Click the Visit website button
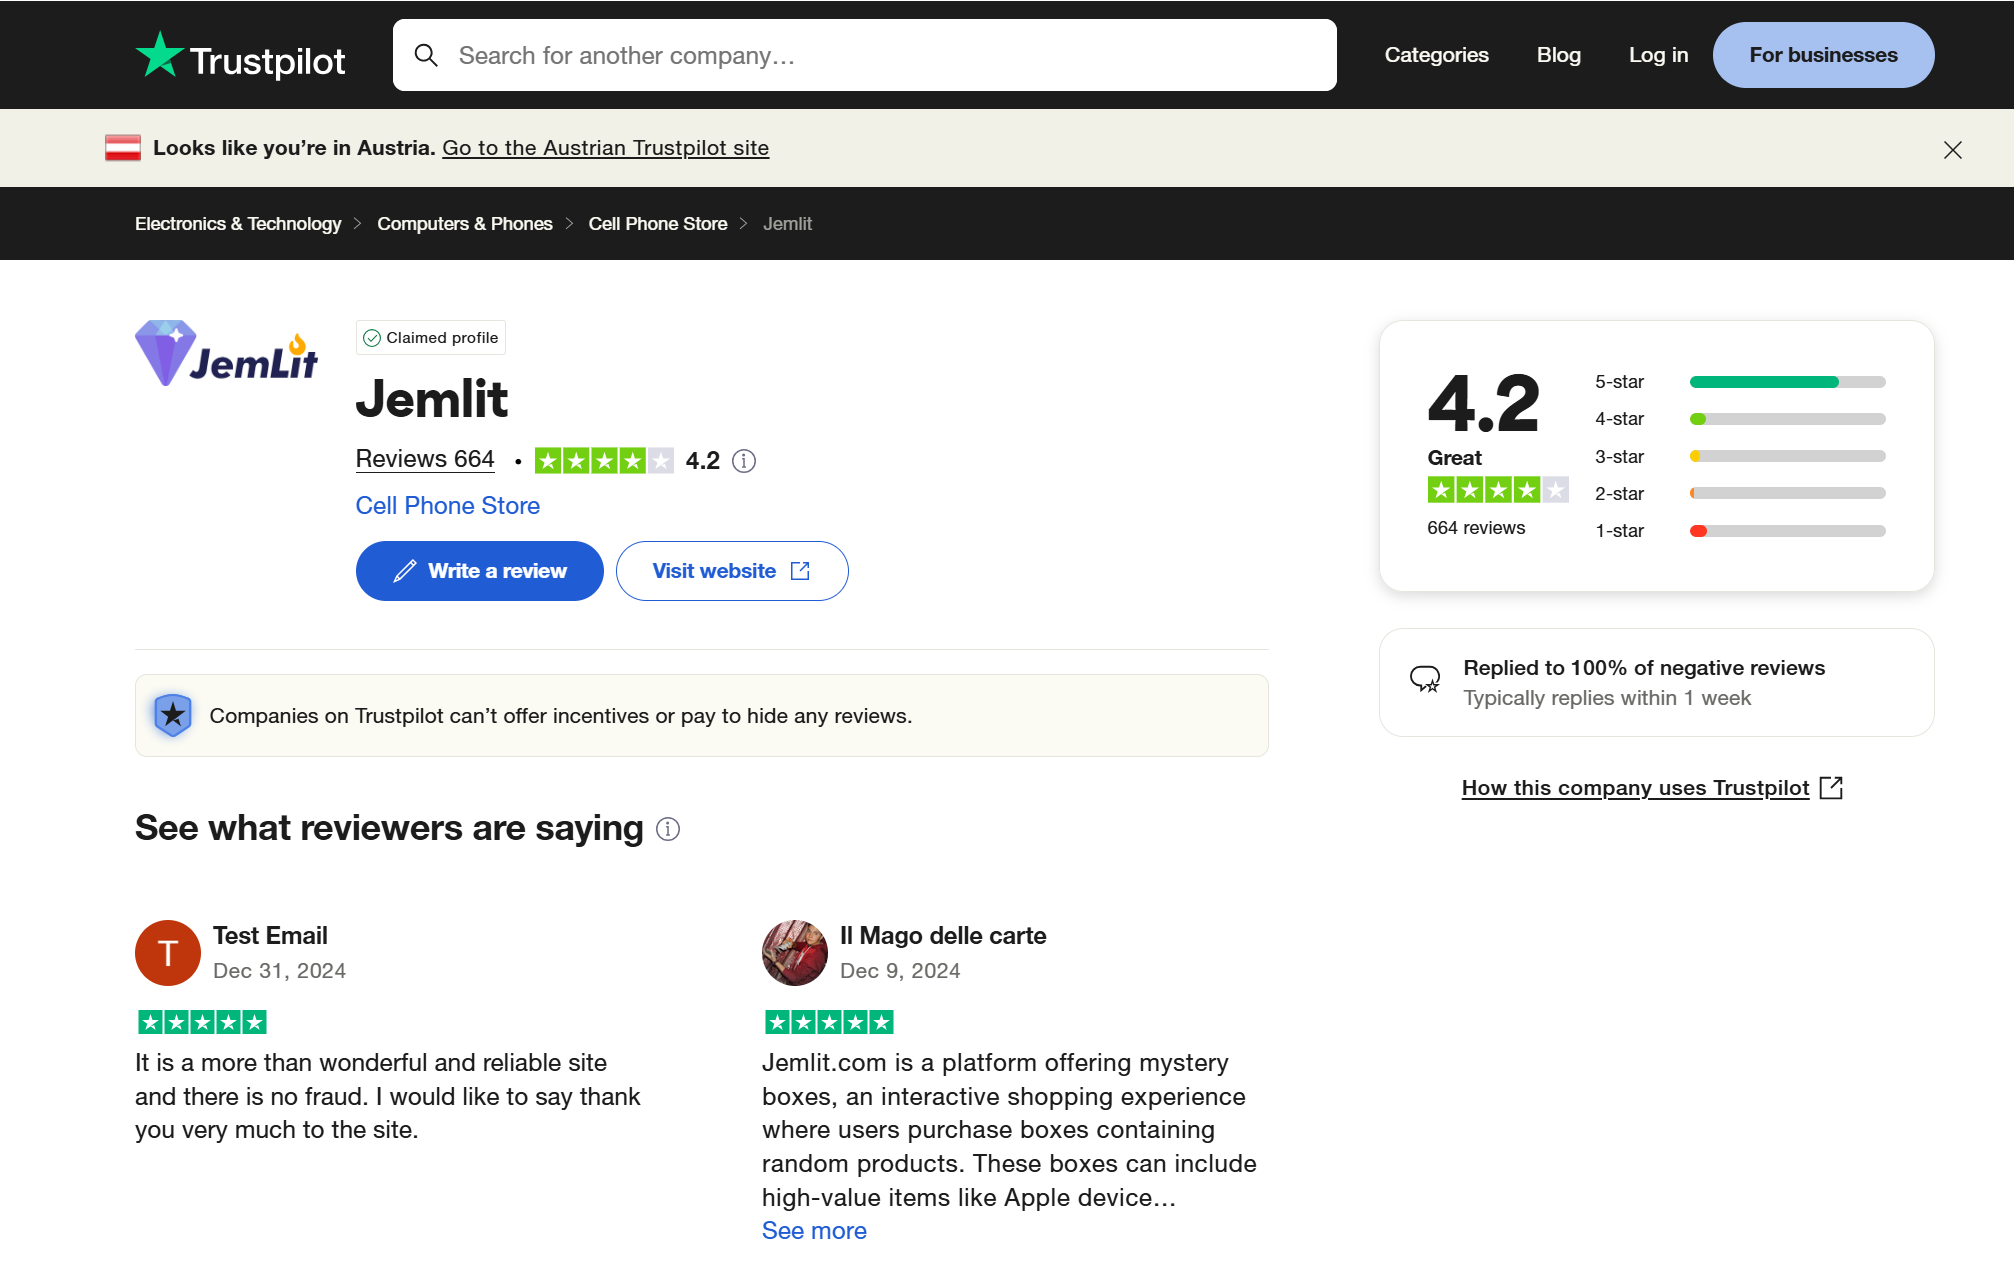Screen dimensions: 2014x1275 [x=732, y=571]
